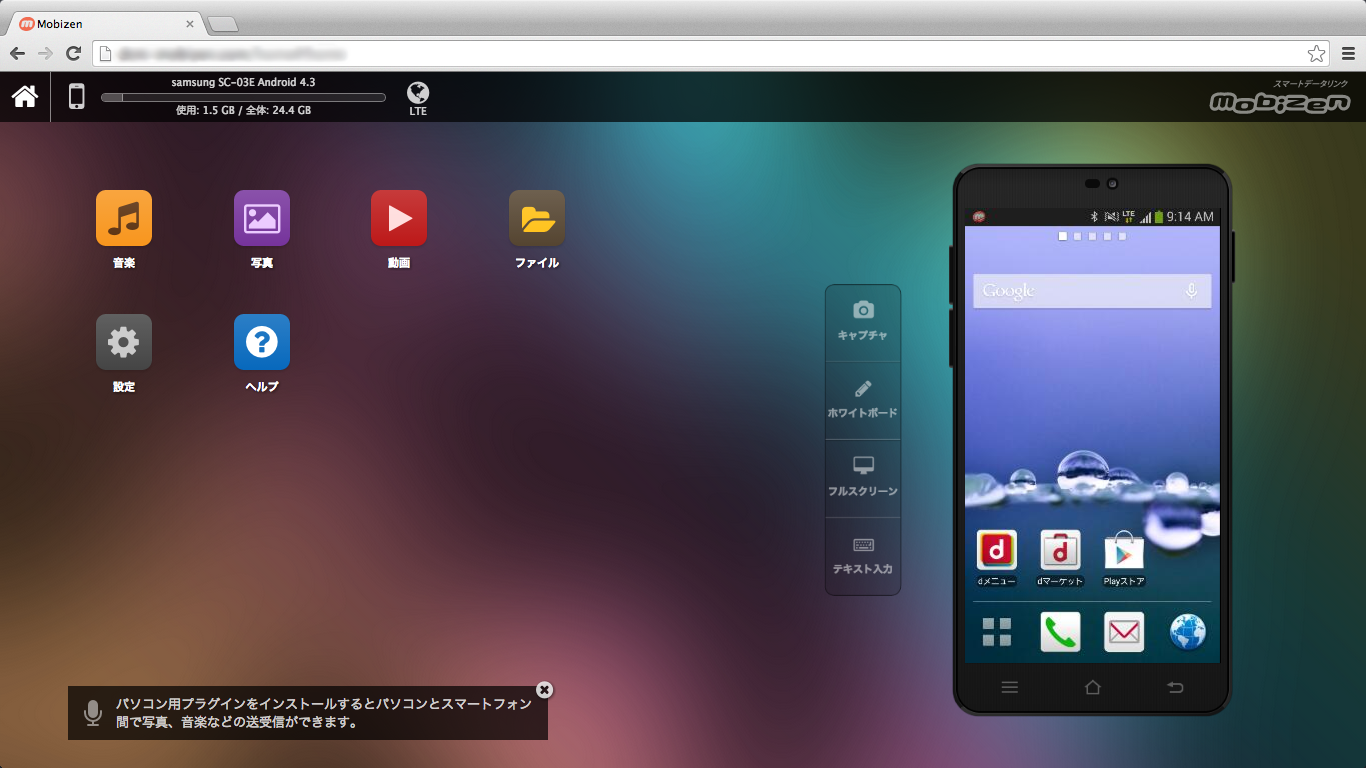Click the plugin install notification text
1366x768 pixels.
323,712
